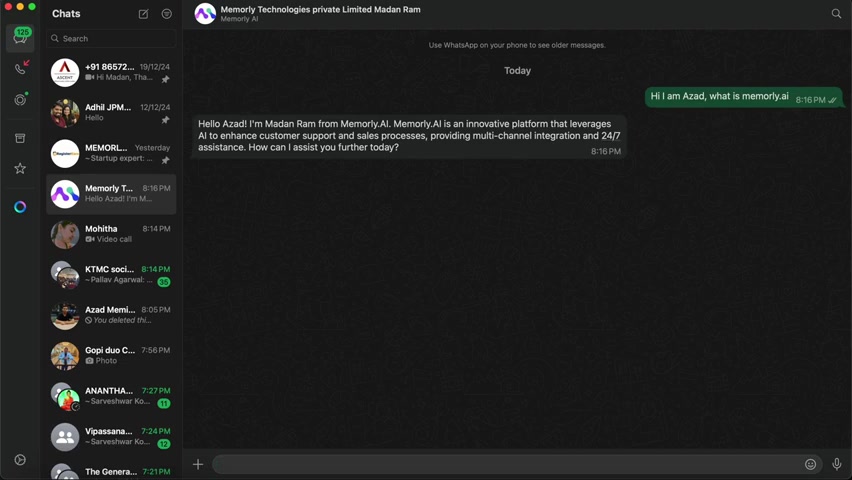
Task: Open Starred messages icon
Action: click(20, 169)
